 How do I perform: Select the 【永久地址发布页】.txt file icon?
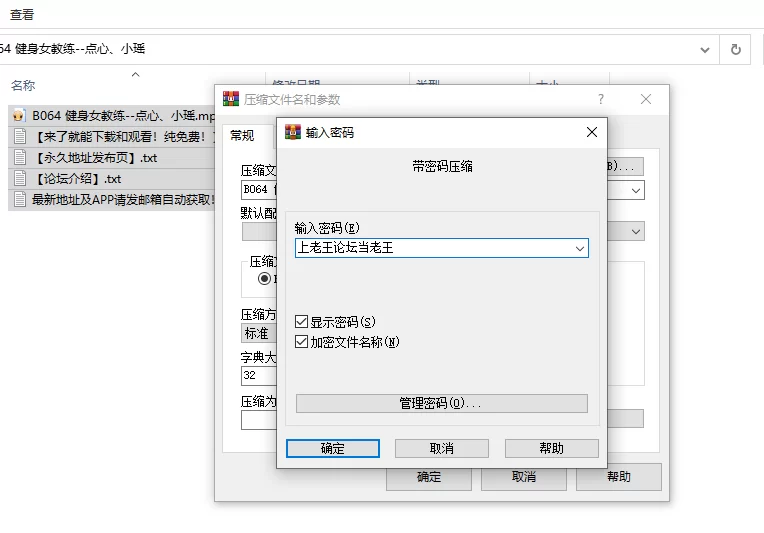pos(18,157)
